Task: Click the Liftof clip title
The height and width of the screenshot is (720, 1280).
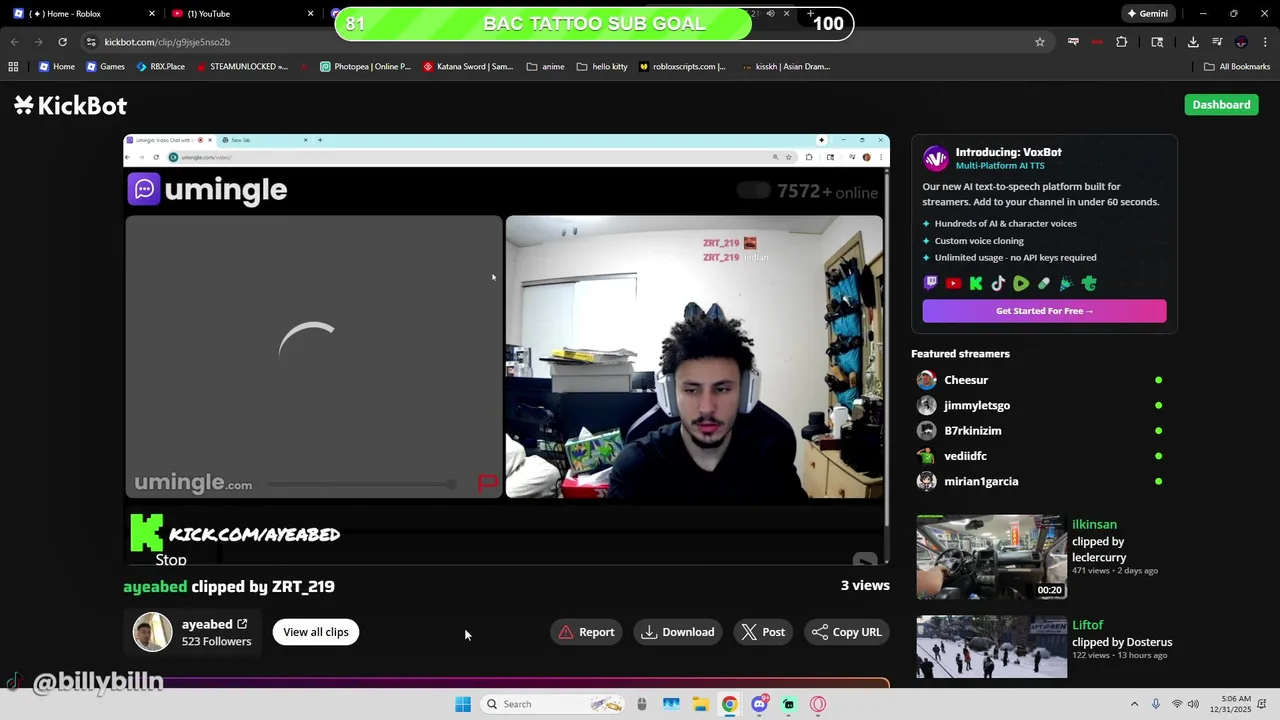Action: 1087,625
